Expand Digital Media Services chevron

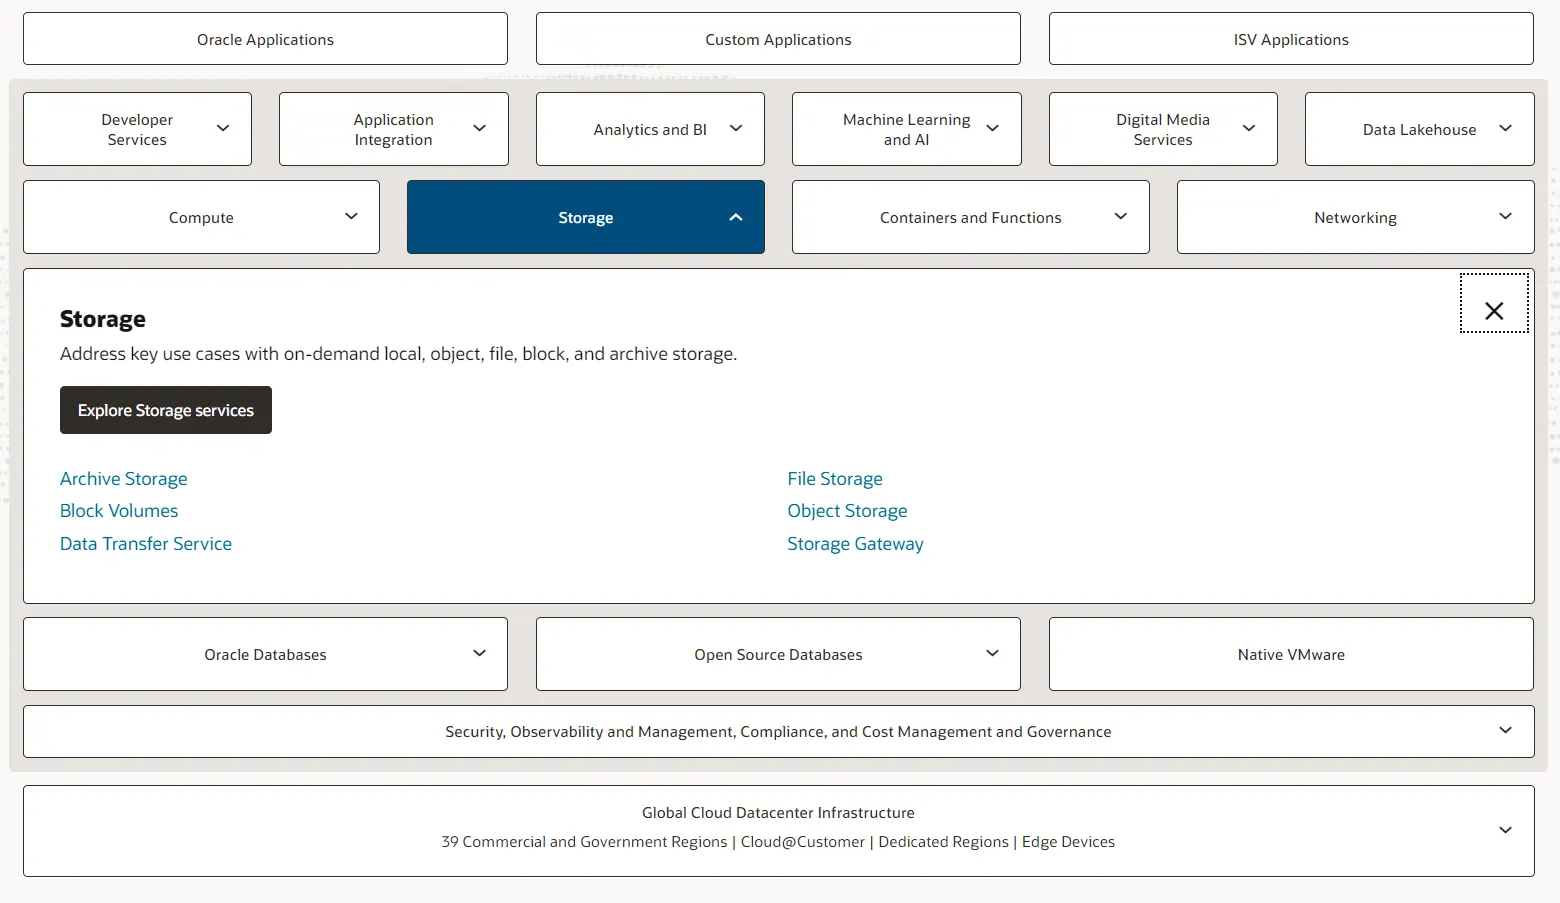(x=1249, y=128)
